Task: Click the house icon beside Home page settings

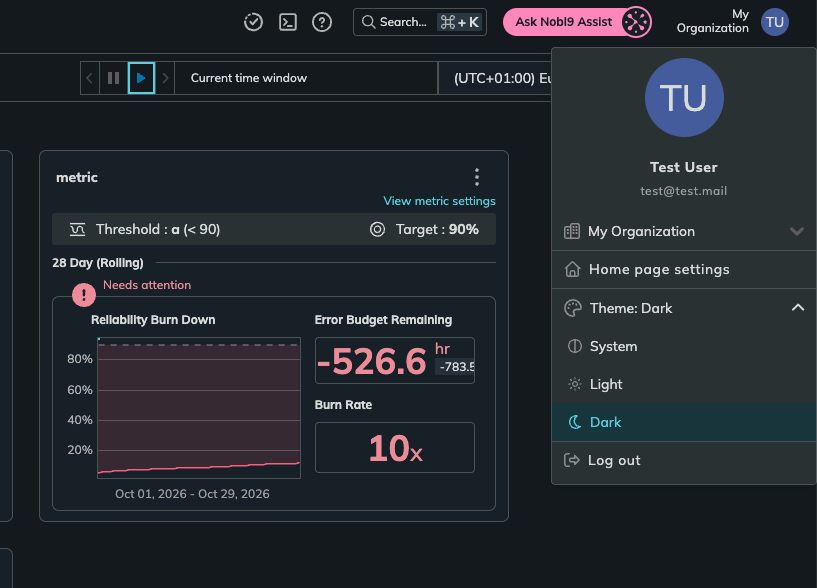Action: pos(572,269)
